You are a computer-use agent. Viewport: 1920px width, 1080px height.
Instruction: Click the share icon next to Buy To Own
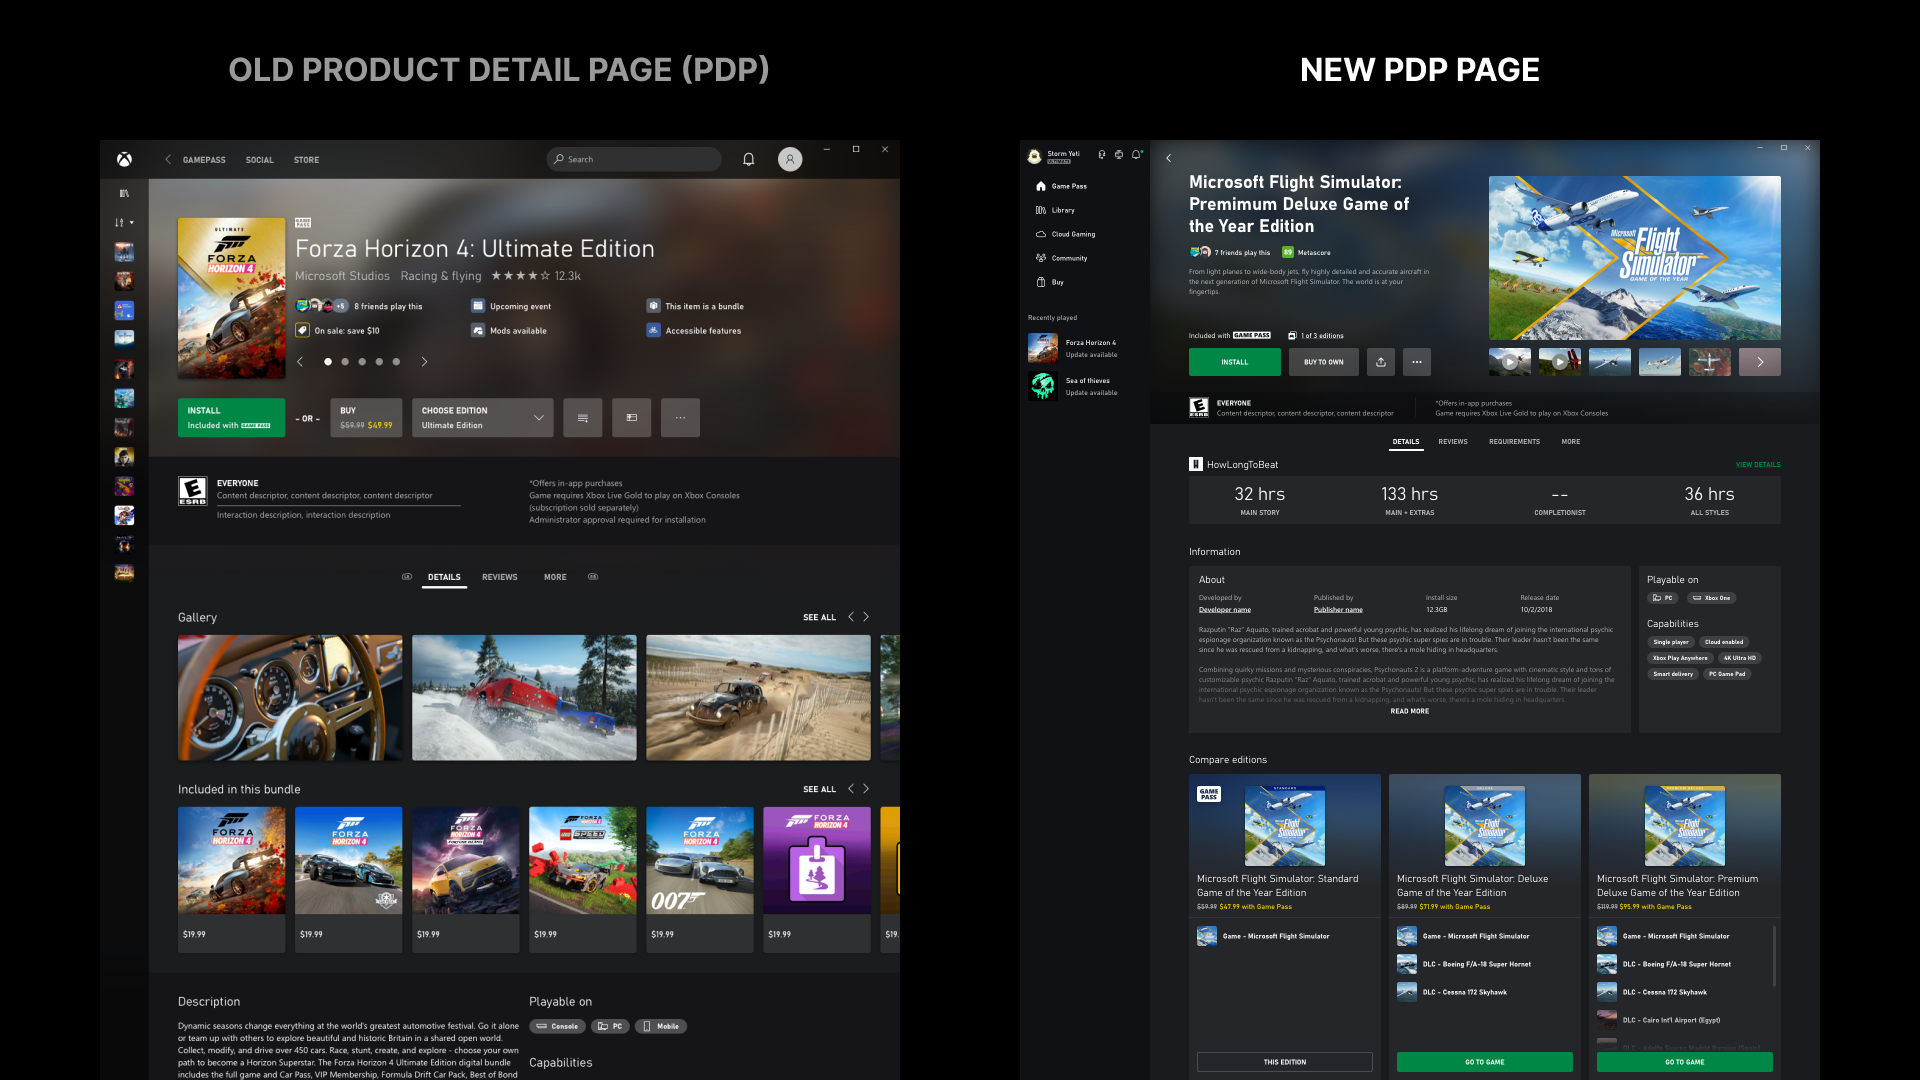(x=1381, y=362)
